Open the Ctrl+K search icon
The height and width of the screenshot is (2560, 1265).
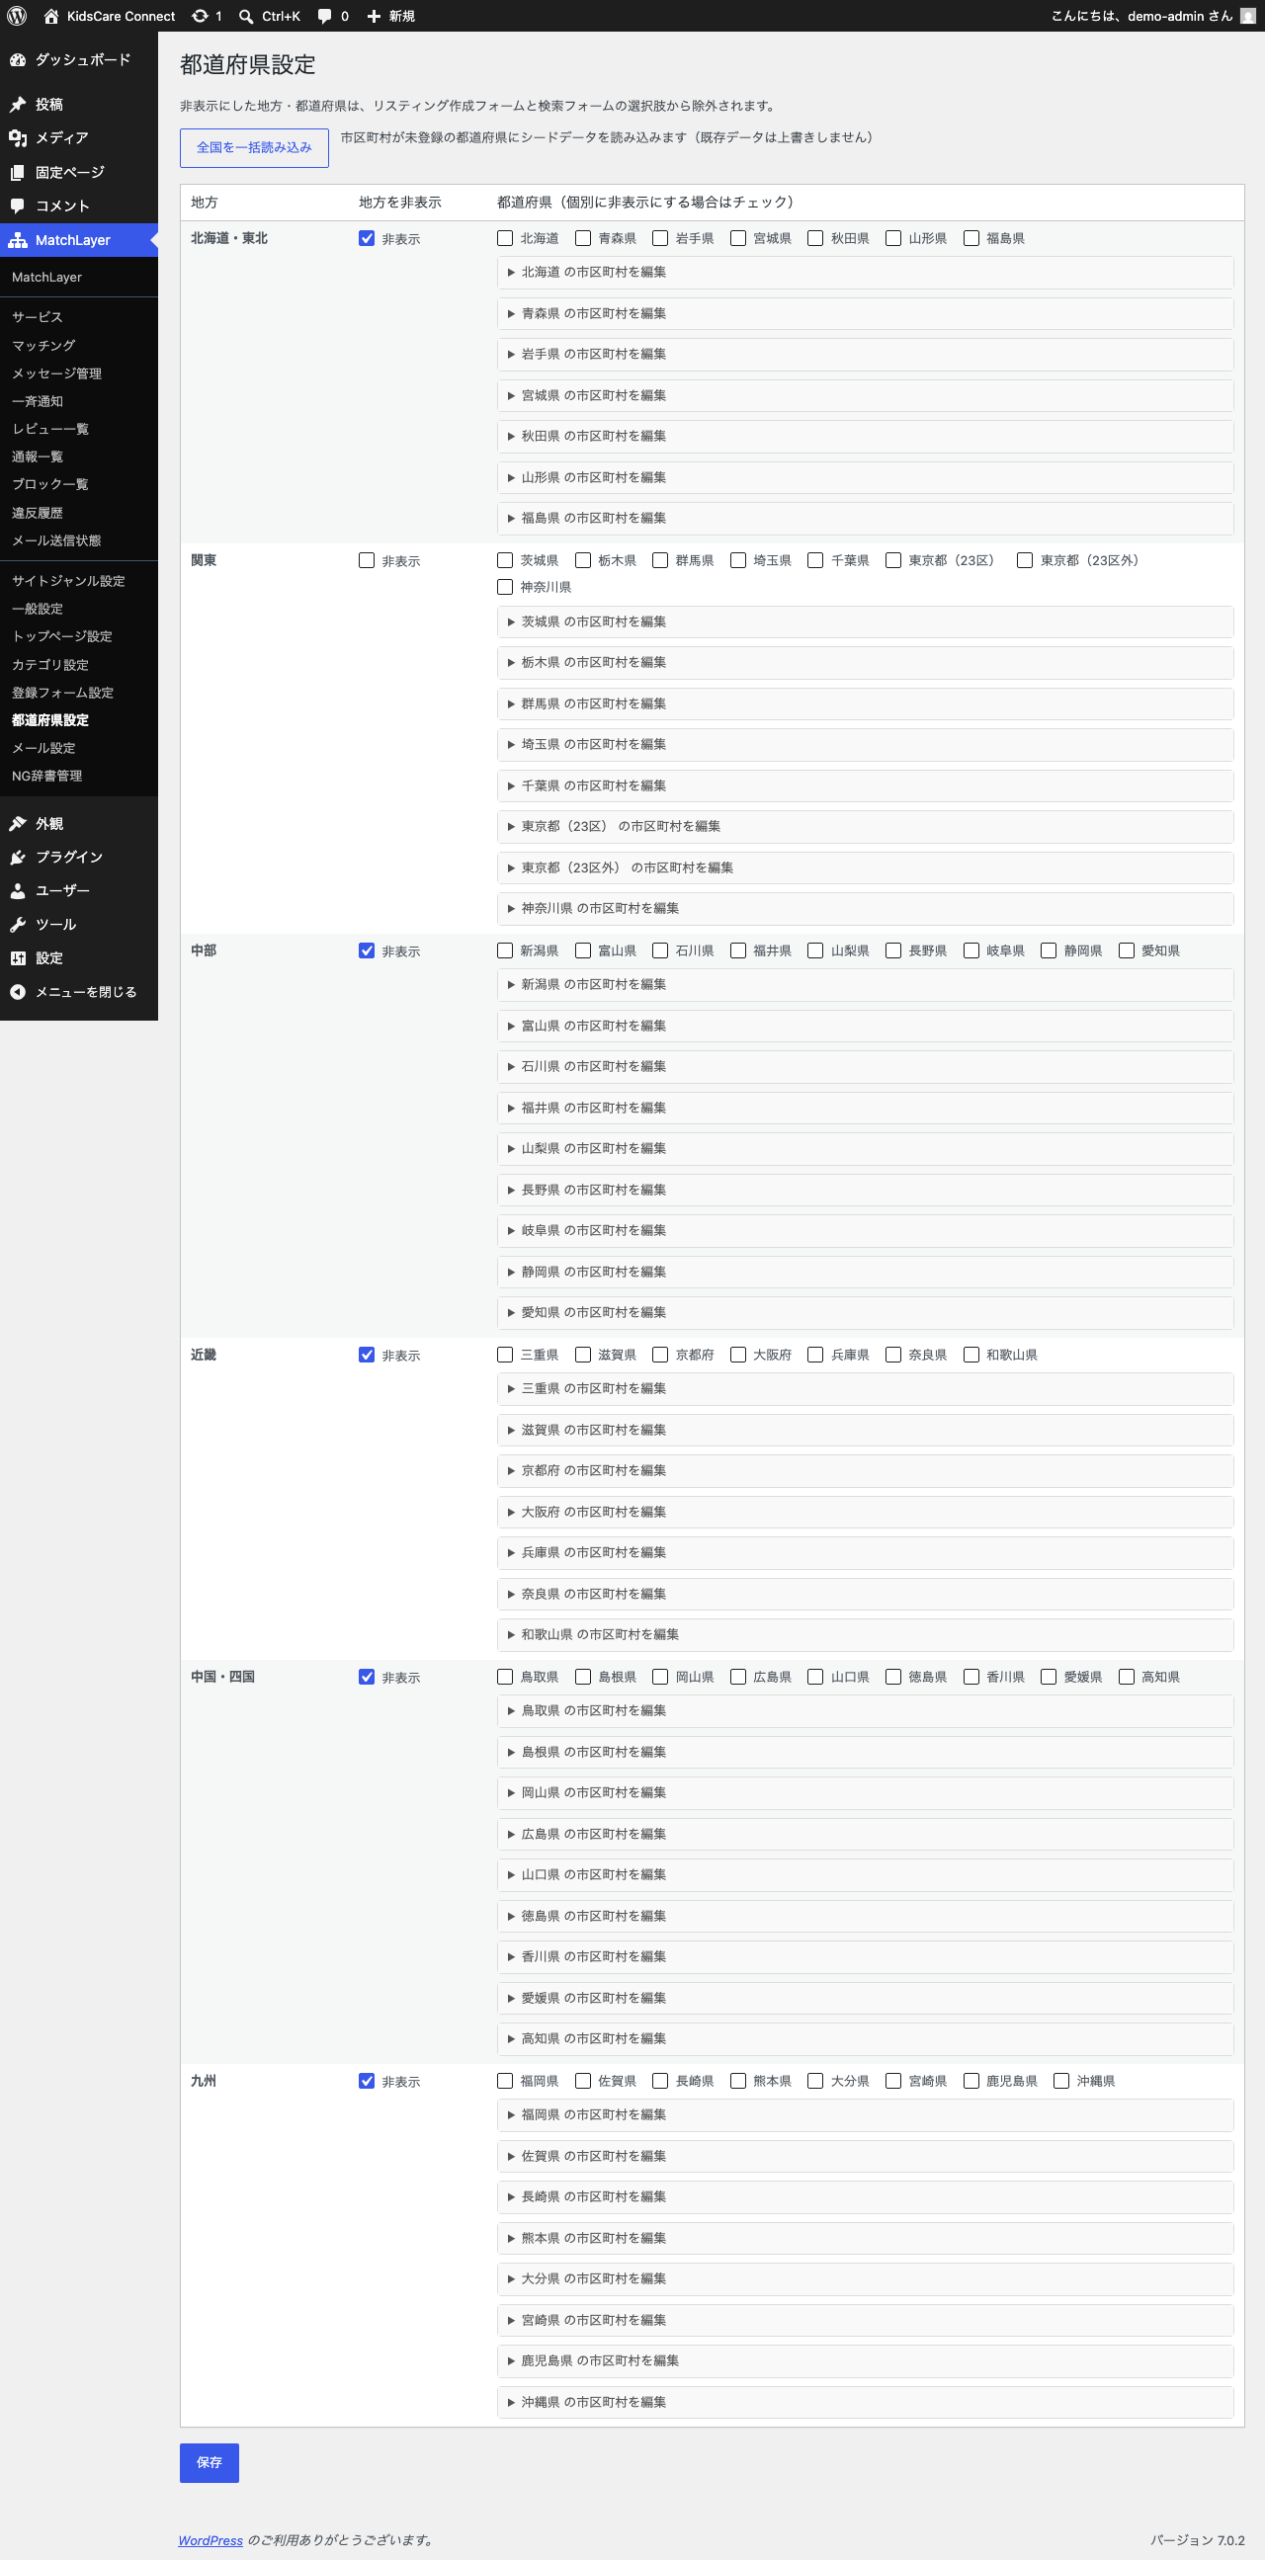tap(246, 16)
